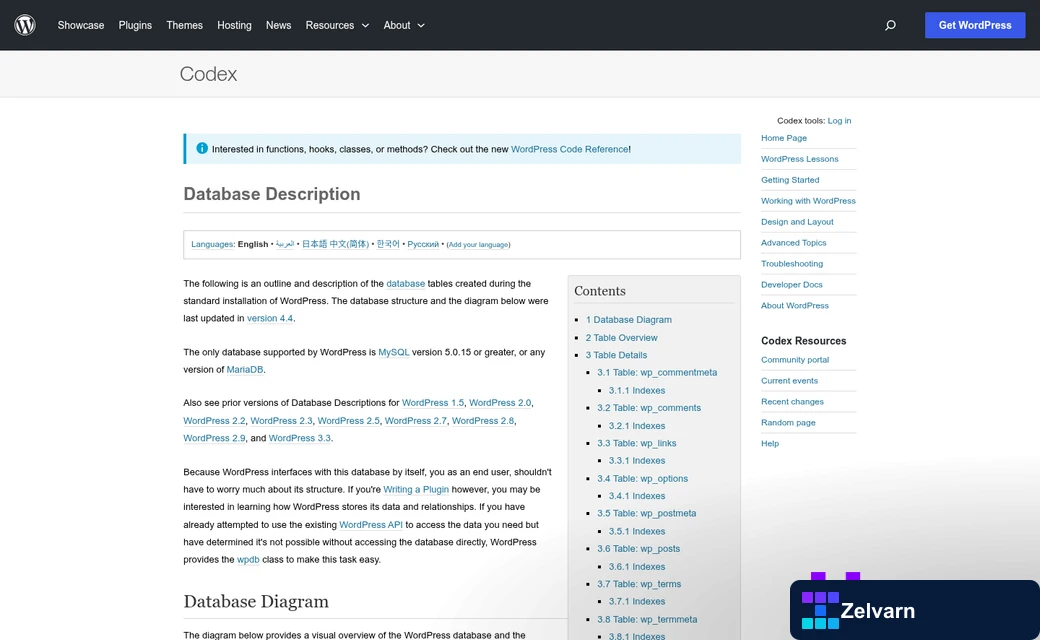Open the Showcase menu item
Screen dimensions: 1040x640
81,25
